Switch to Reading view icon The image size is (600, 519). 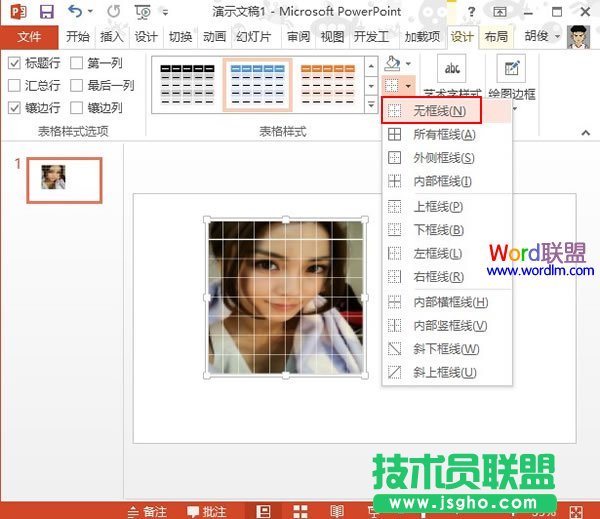pos(337,511)
